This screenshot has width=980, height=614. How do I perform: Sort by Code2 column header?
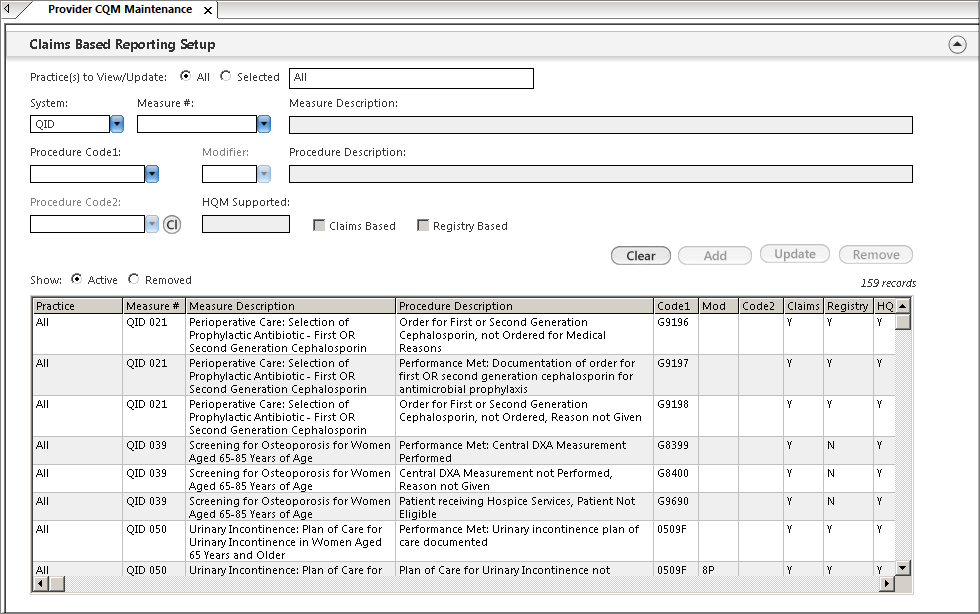pos(761,306)
